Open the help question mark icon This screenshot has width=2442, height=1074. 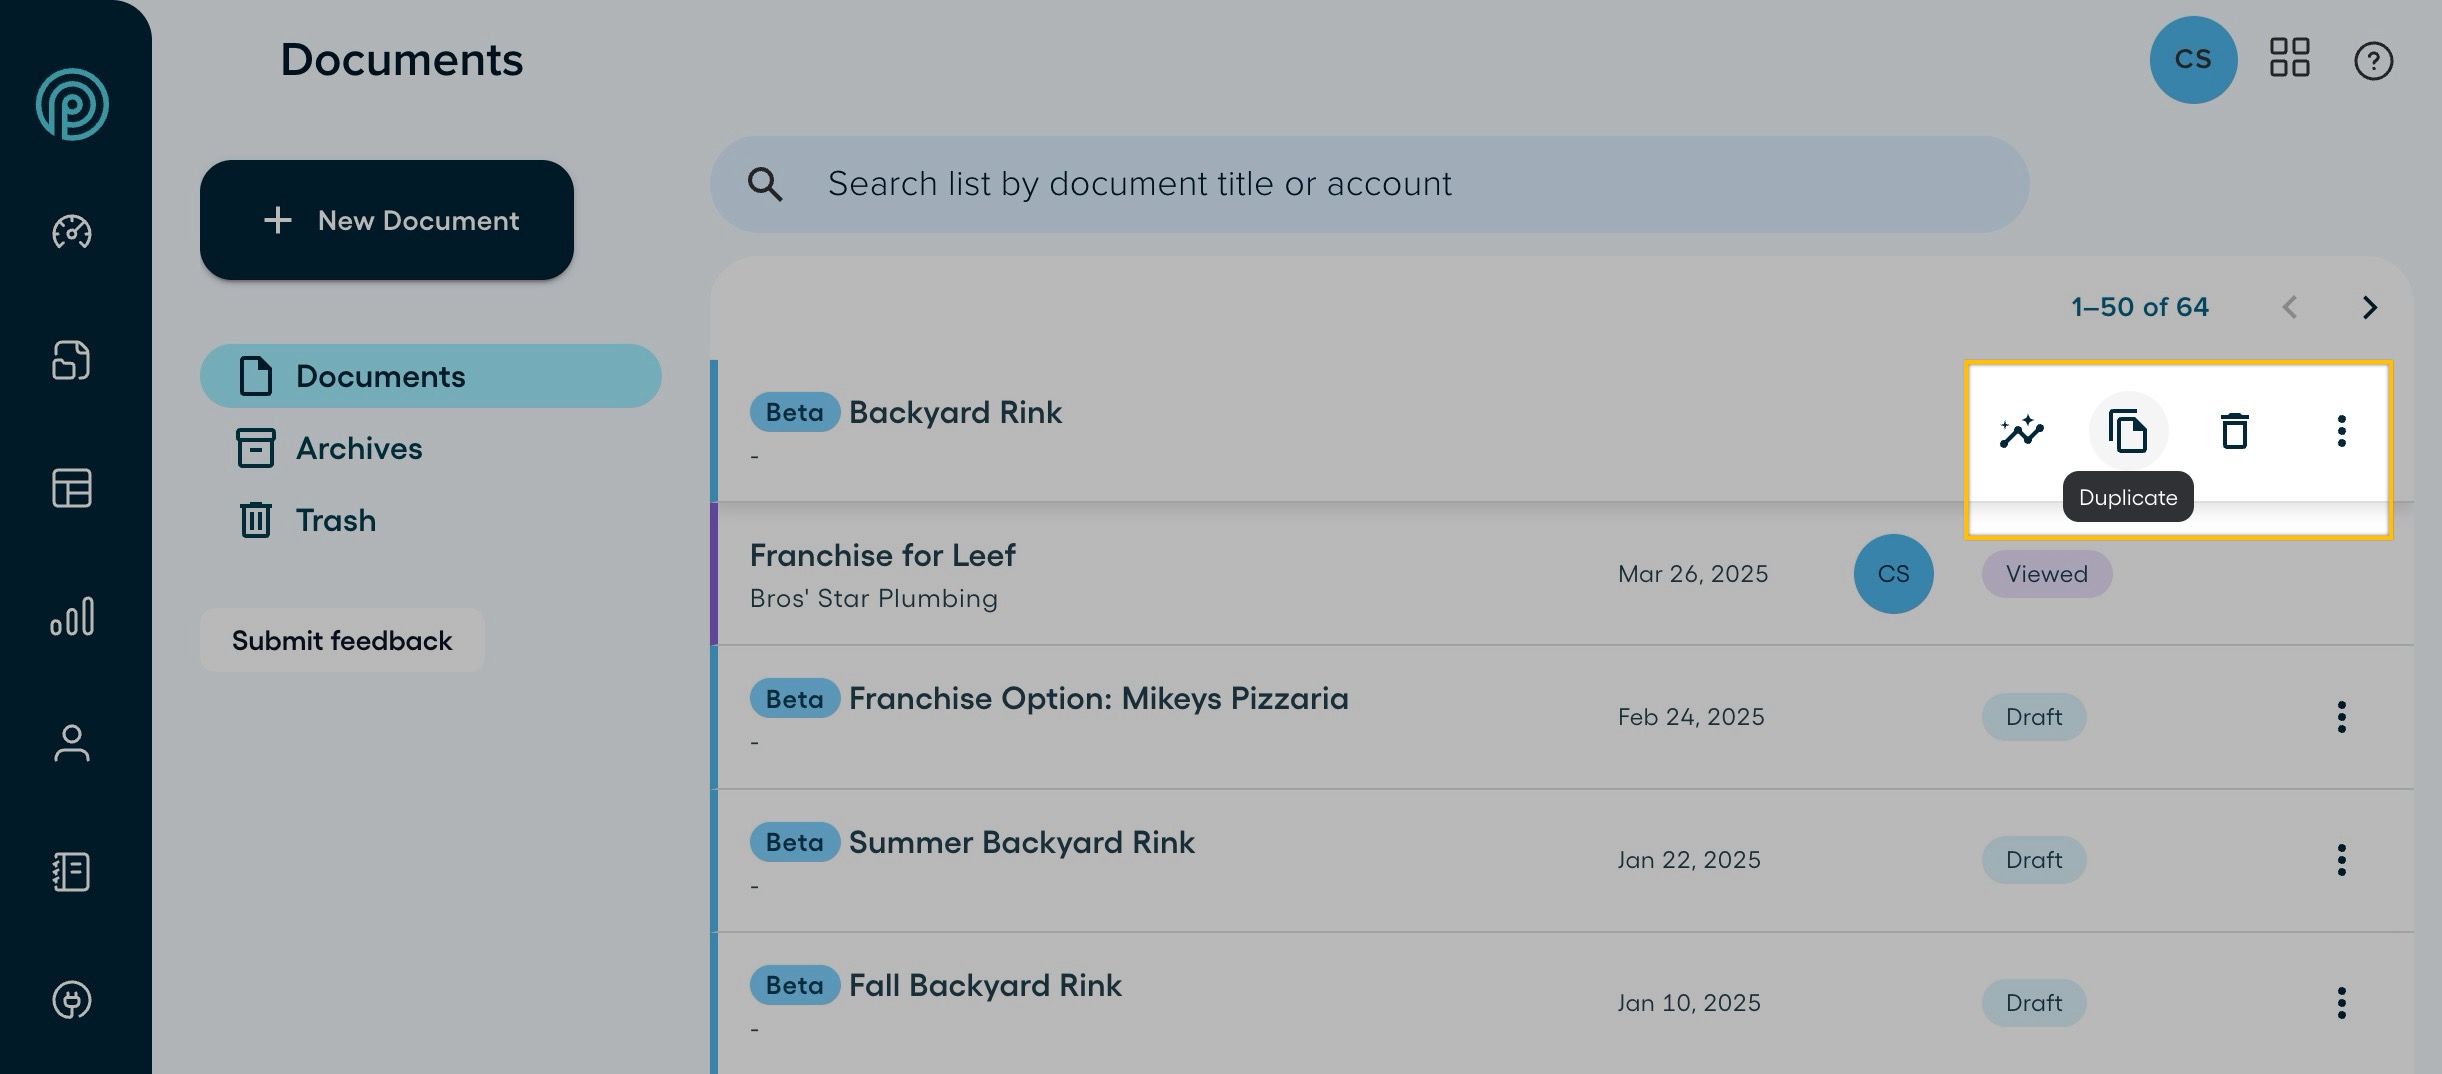[x=2373, y=61]
